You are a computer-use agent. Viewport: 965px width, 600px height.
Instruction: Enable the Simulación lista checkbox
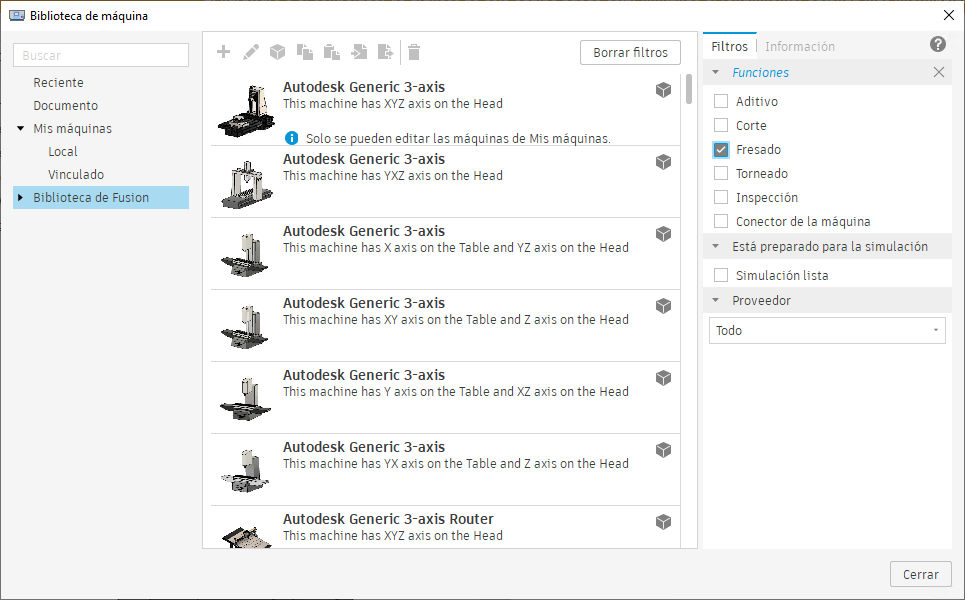[721, 275]
